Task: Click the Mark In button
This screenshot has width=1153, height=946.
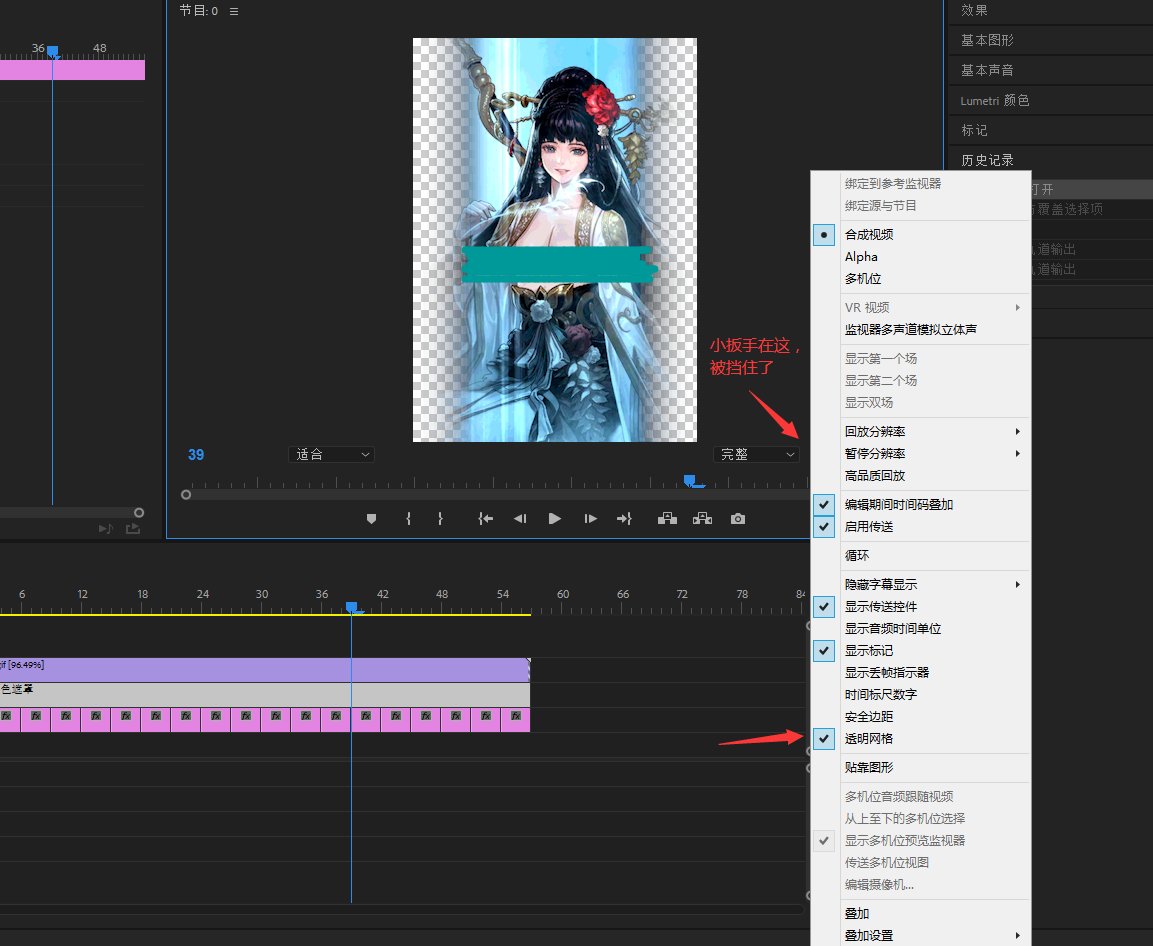Action: point(408,519)
